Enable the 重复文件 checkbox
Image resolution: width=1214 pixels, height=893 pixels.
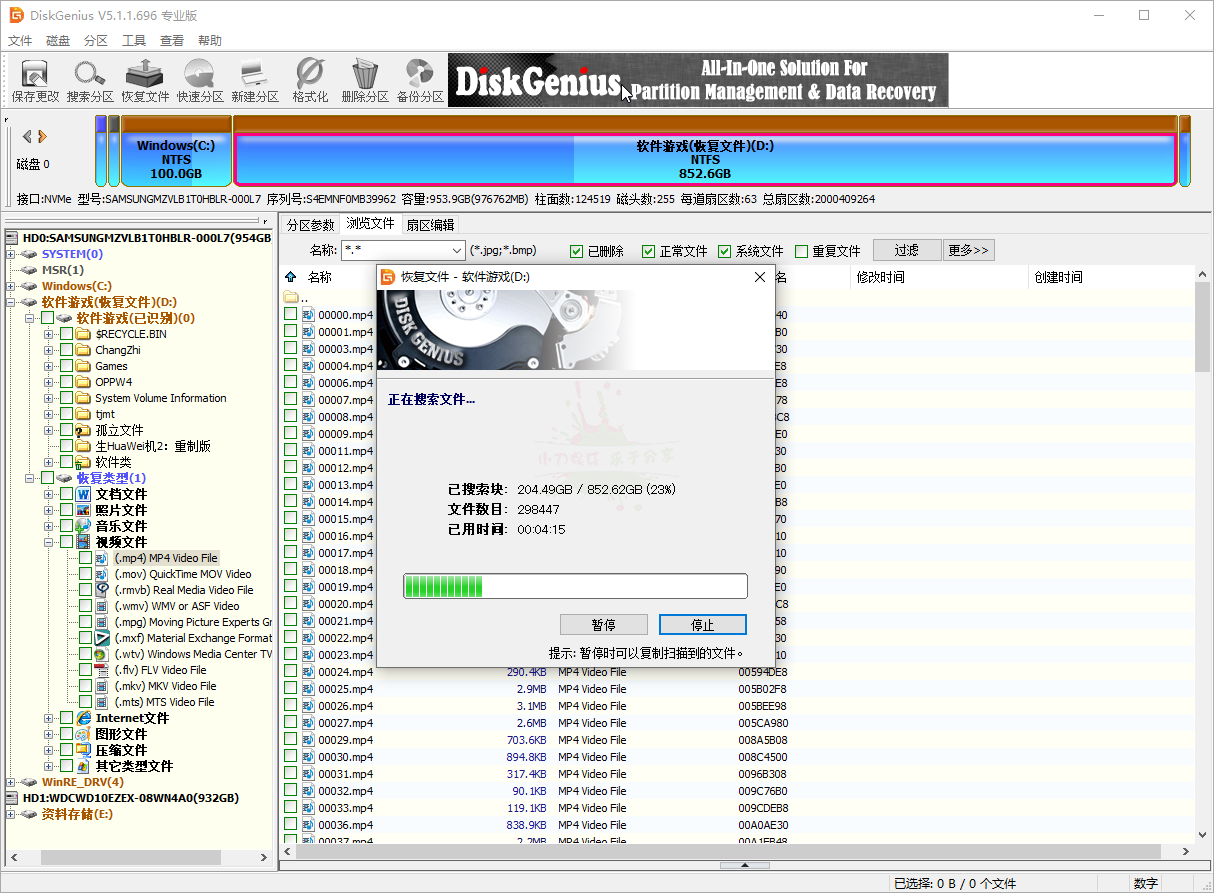[x=801, y=251]
